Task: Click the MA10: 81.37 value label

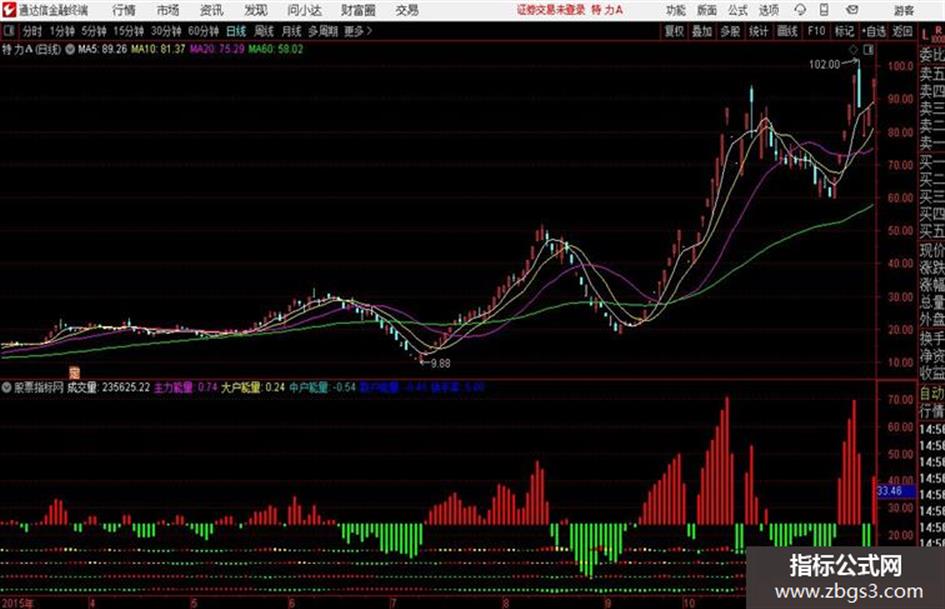Action: (x=158, y=49)
